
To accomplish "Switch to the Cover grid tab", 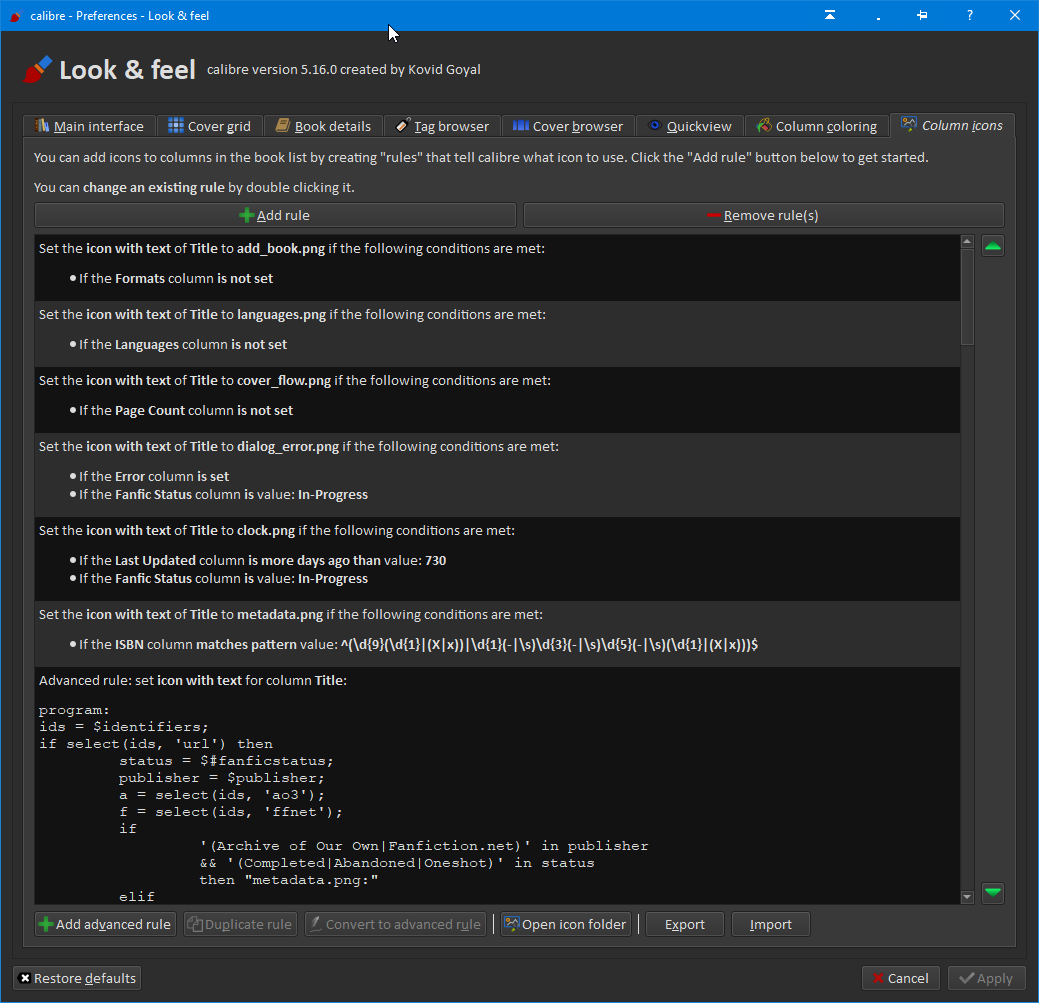I will (209, 126).
